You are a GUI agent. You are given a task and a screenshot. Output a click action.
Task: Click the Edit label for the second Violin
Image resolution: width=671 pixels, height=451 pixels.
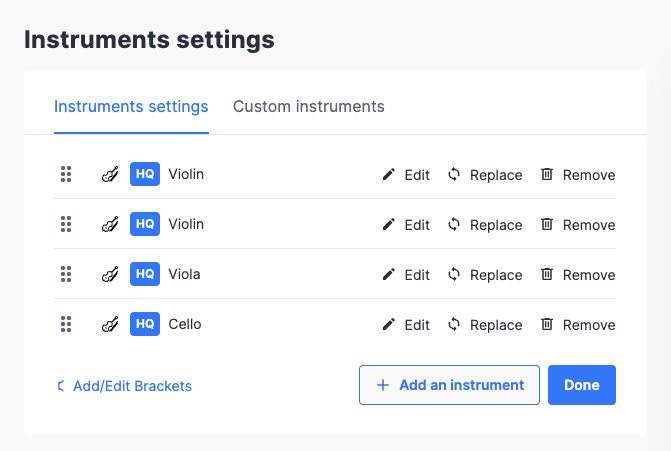click(x=417, y=225)
